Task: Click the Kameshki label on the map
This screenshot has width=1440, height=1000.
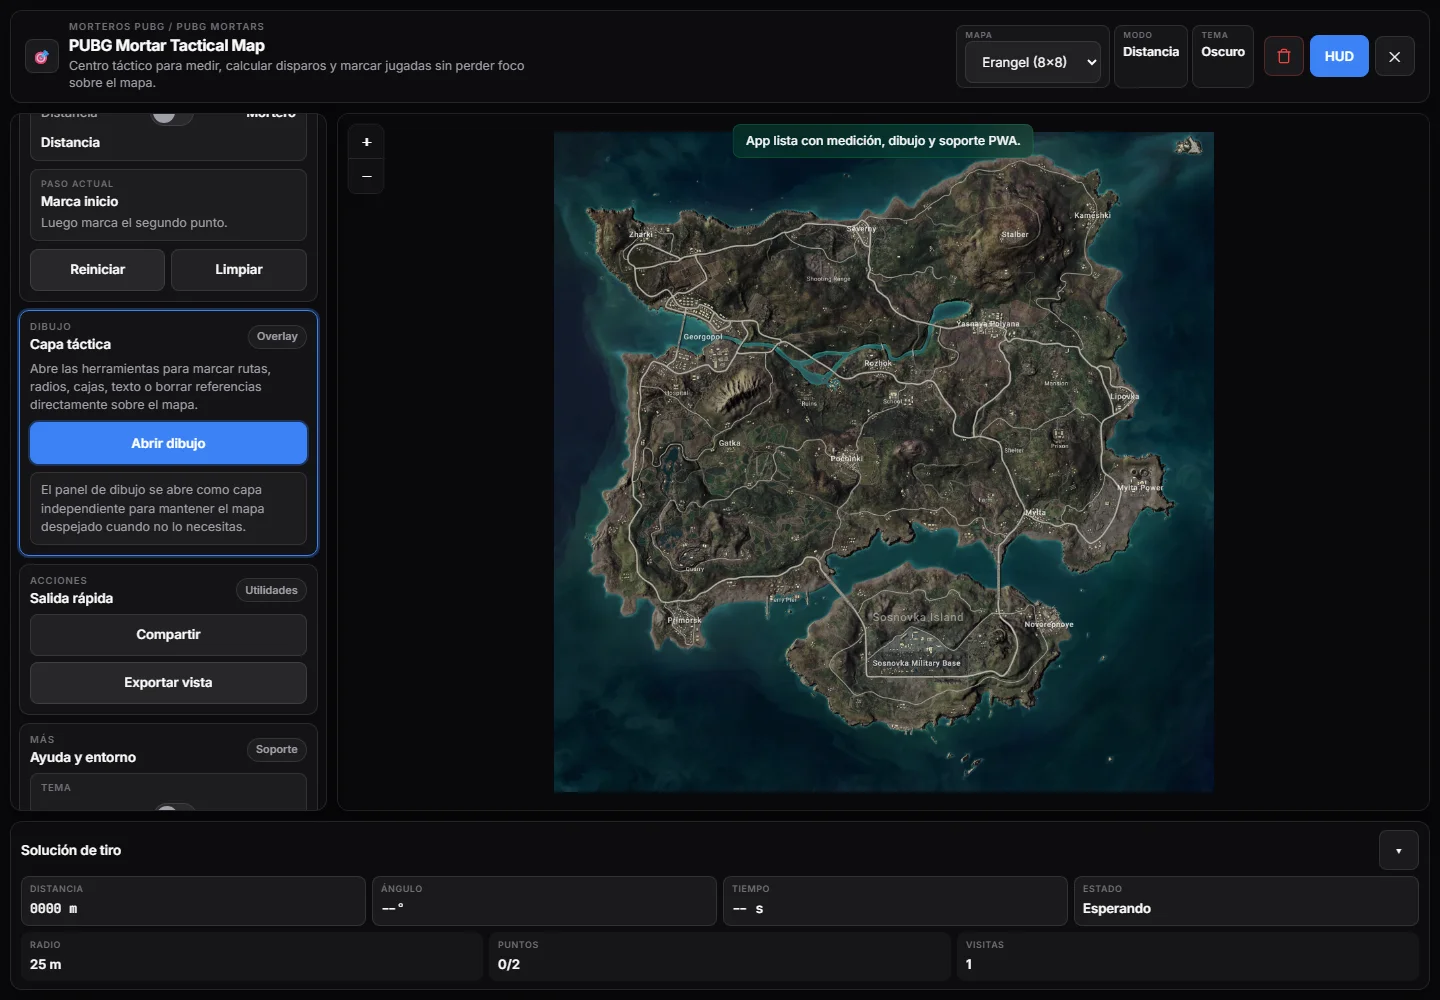Action: [1093, 215]
